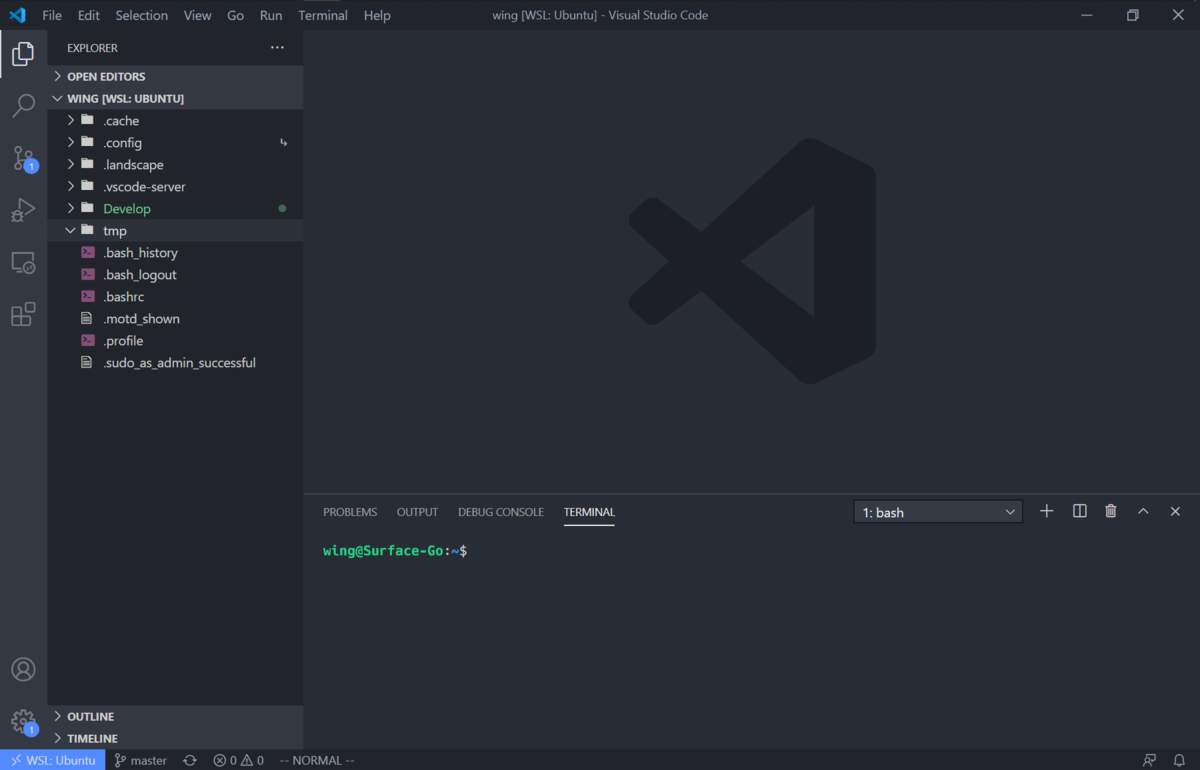The image size is (1200, 770).
Task: Open the terminal selector dropdown '1: bash'
Action: 938,512
